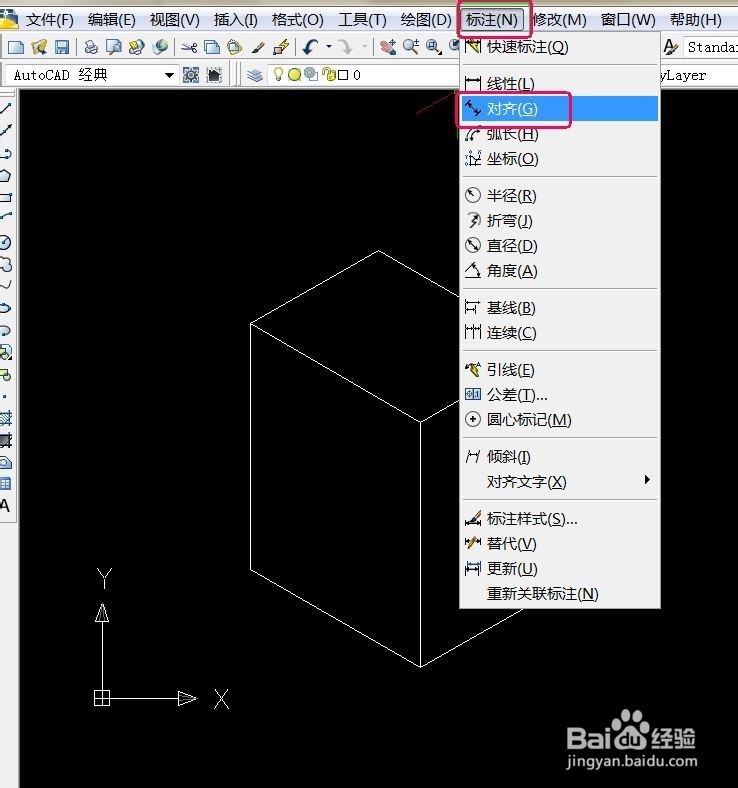Open the 窗口(W) menu
This screenshot has width=738, height=788.
coord(628,20)
